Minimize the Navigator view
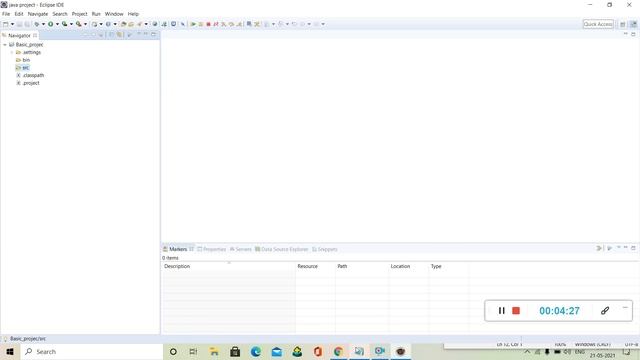The height and width of the screenshot is (360, 640). 146,35
